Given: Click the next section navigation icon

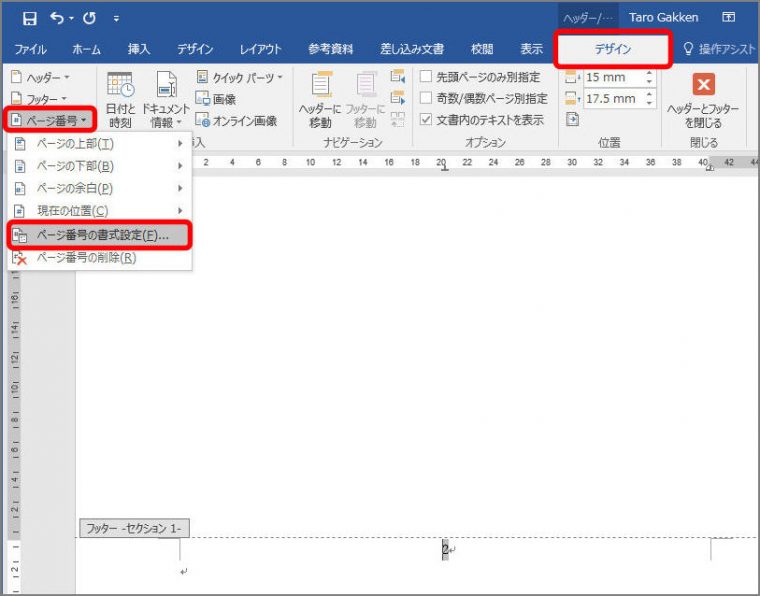Looking at the screenshot, I should click(x=397, y=97).
